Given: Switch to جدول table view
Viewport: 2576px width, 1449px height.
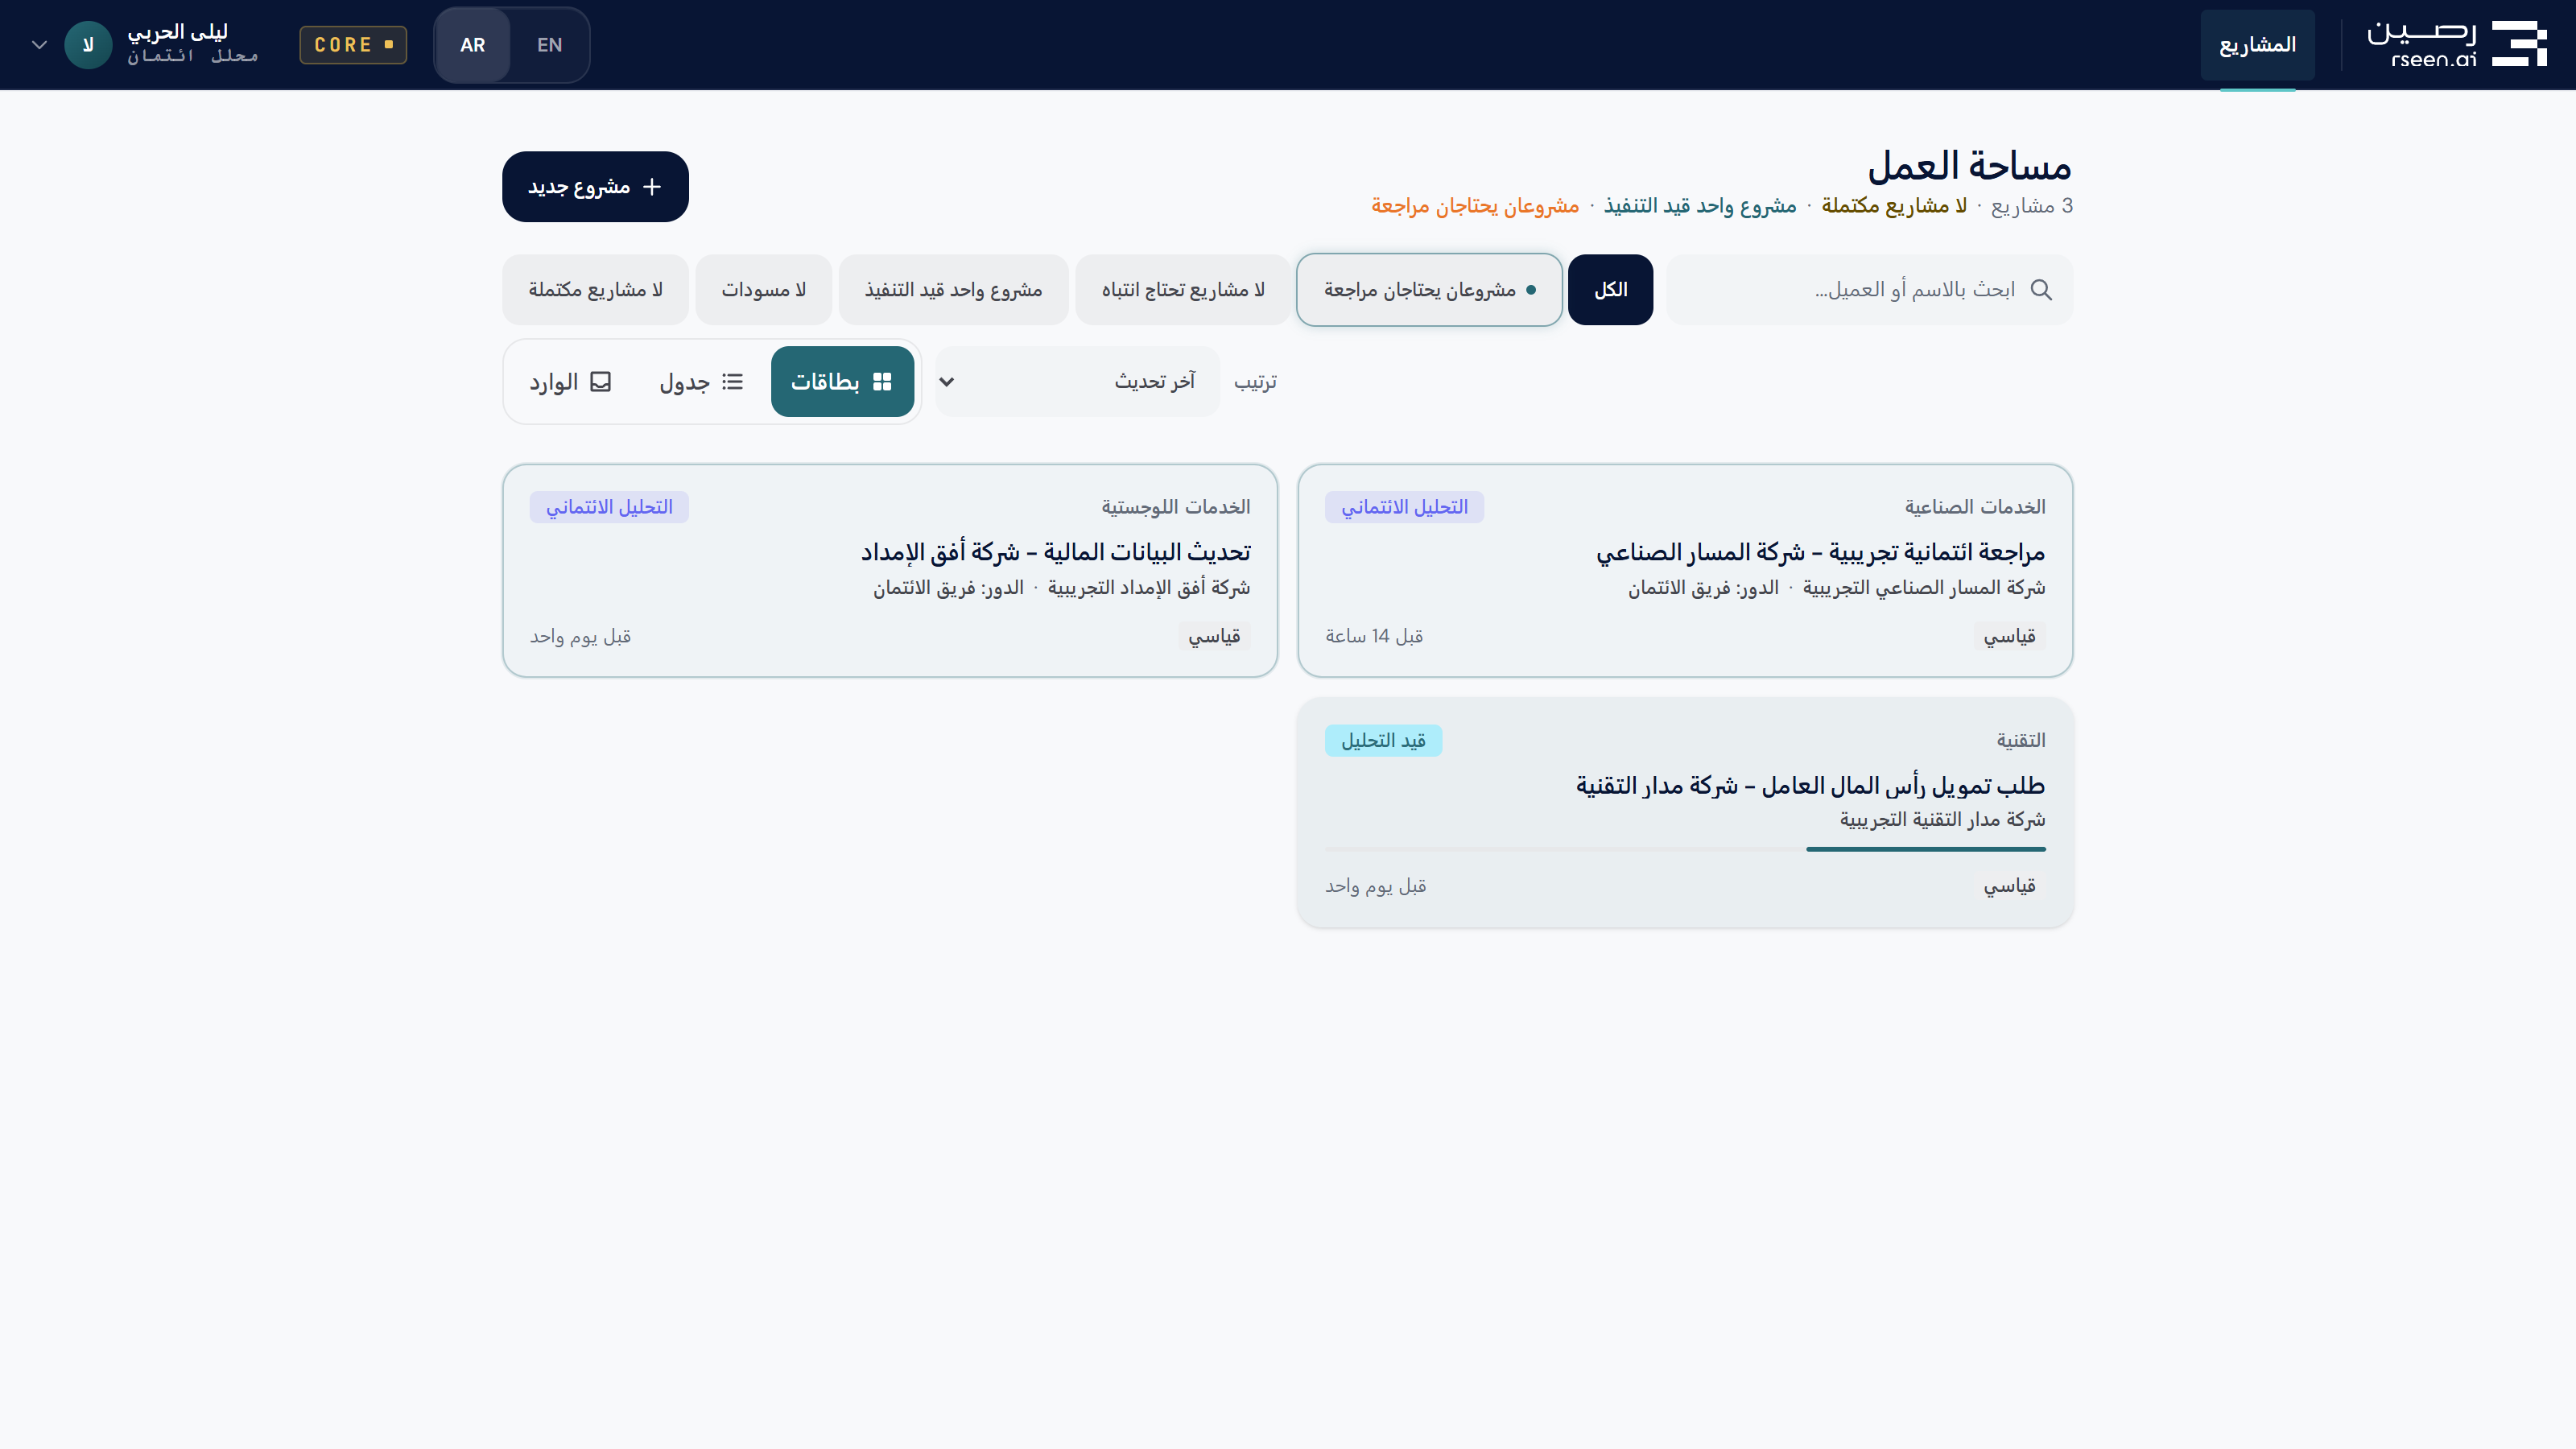Looking at the screenshot, I should [701, 382].
